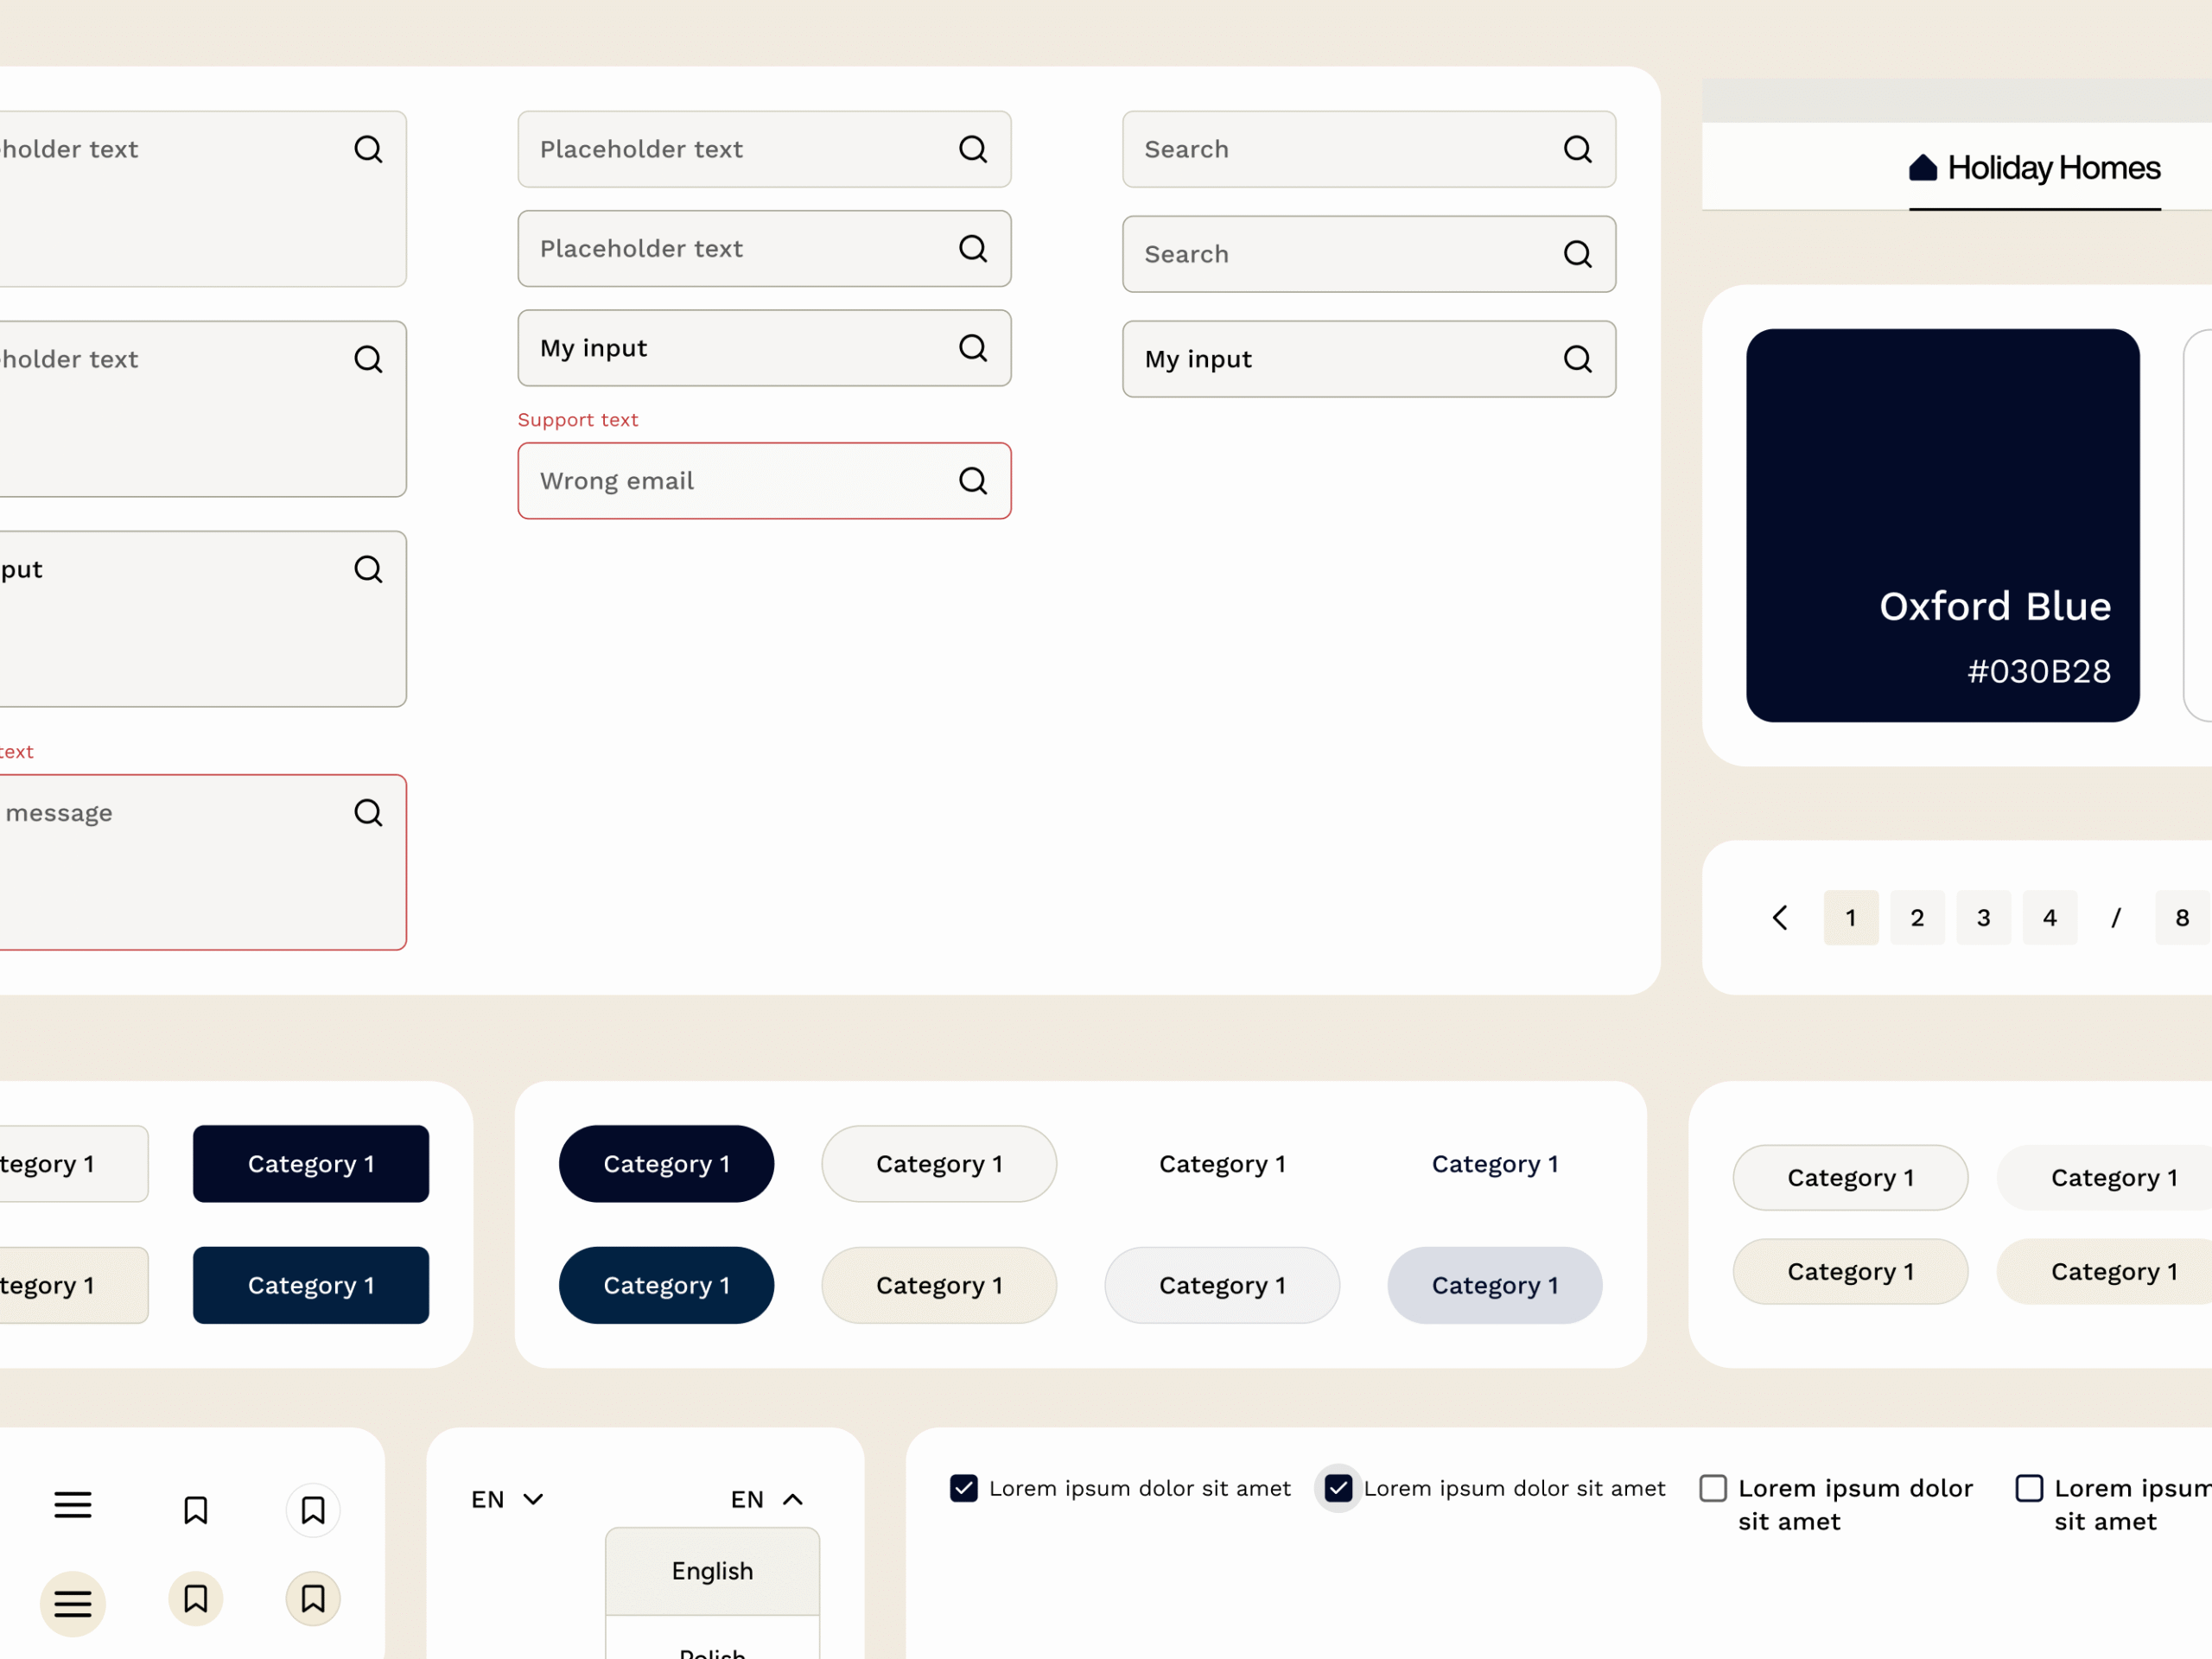
Task: Click the dark navy Category 1 button
Action: pyautogui.click(x=310, y=1164)
